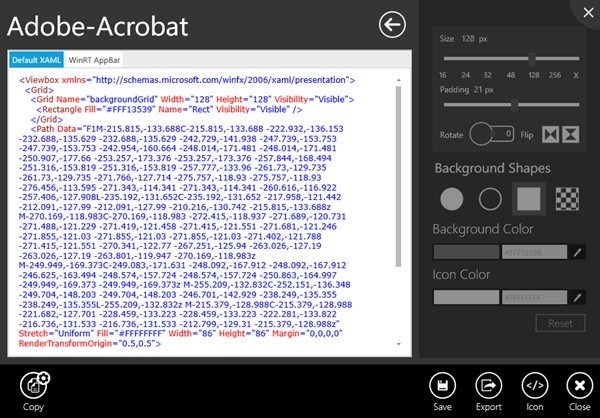The height and width of the screenshot is (418, 600).
Task: Click the Rotate dial knob
Action: click(481, 134)
